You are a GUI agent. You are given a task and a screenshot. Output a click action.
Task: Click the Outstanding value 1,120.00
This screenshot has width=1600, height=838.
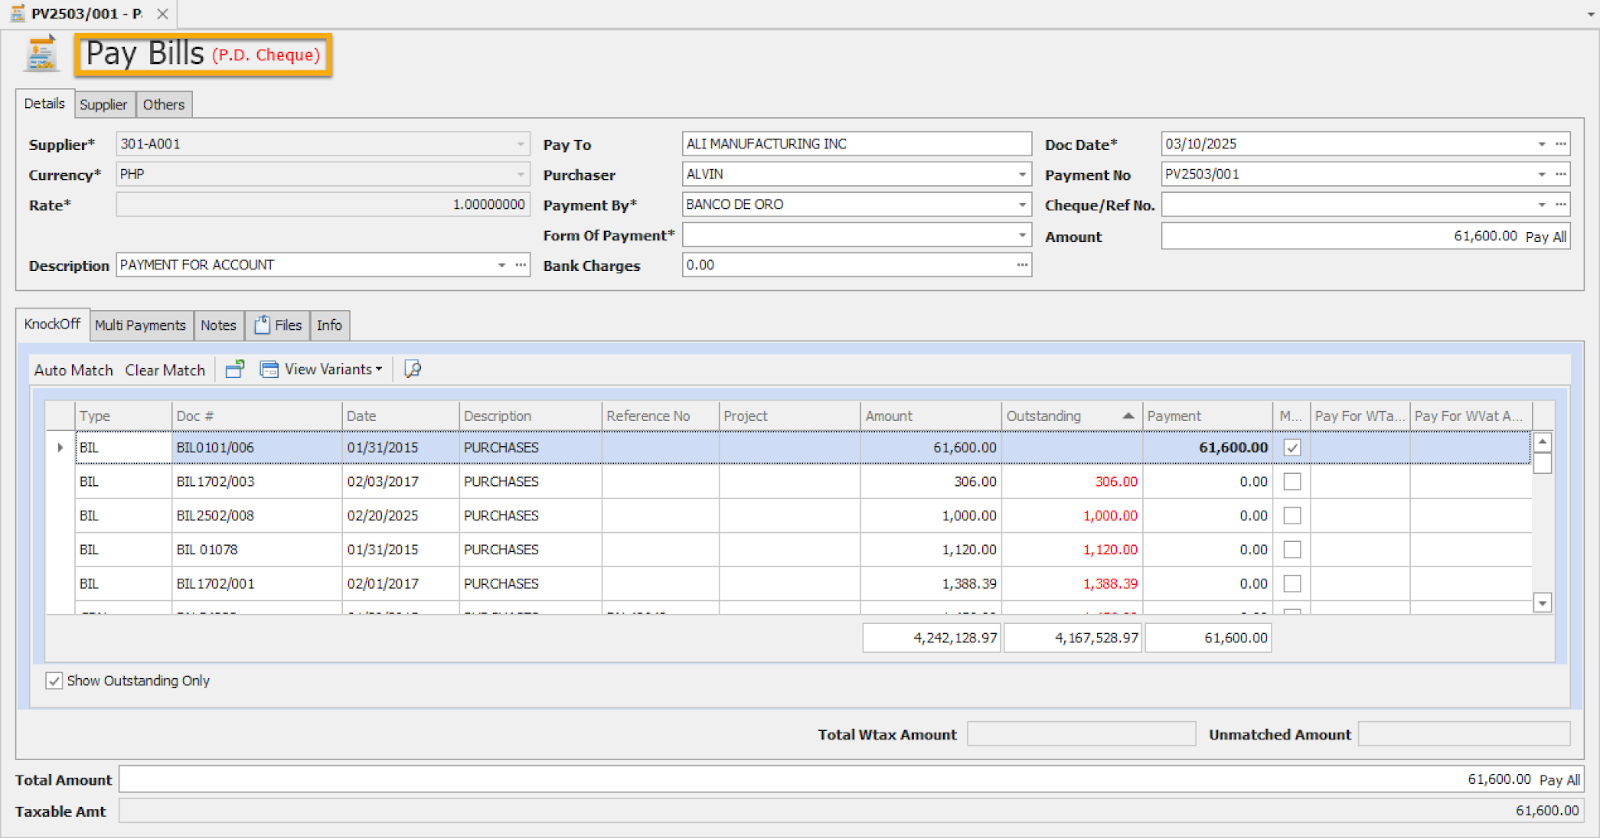(x=1110, y=550)
